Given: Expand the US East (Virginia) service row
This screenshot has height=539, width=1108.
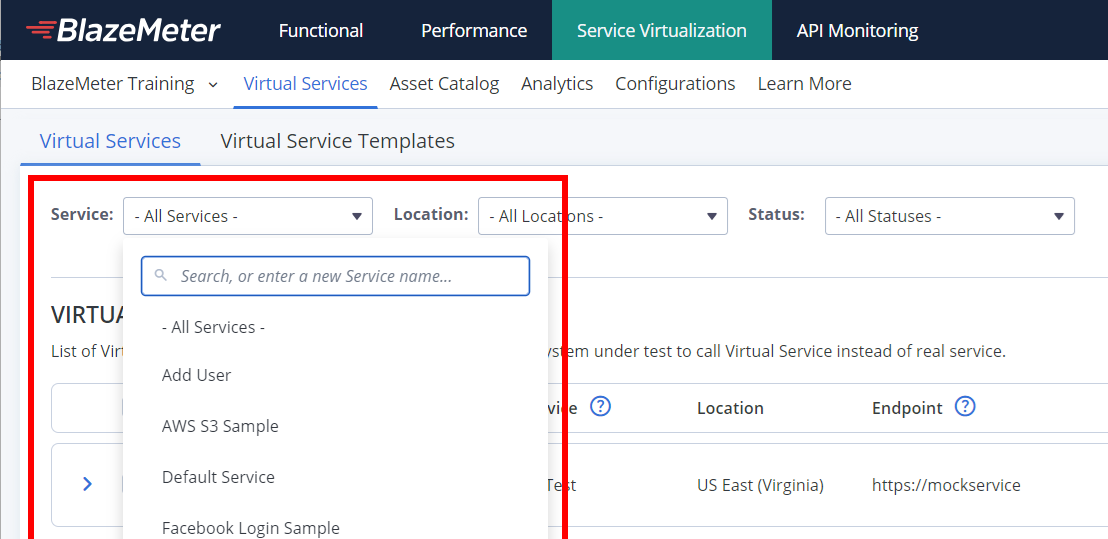Looking at the screenshot, I should click(x=87, y=484).
